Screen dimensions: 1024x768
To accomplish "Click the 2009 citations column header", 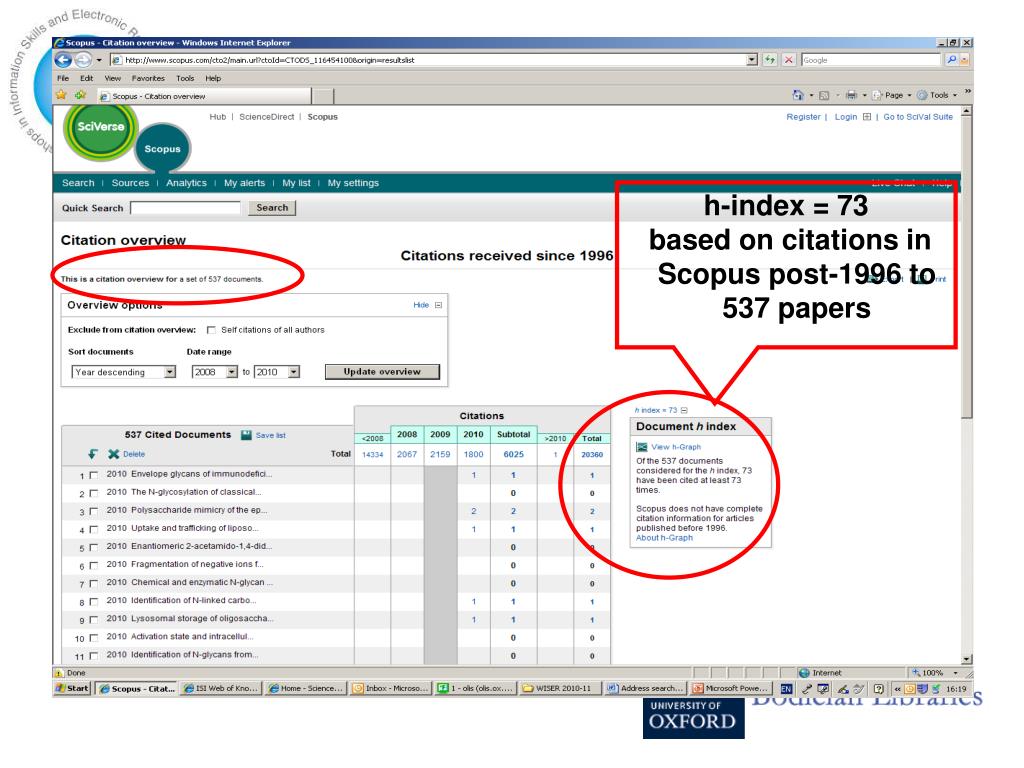I will (440, 434).
